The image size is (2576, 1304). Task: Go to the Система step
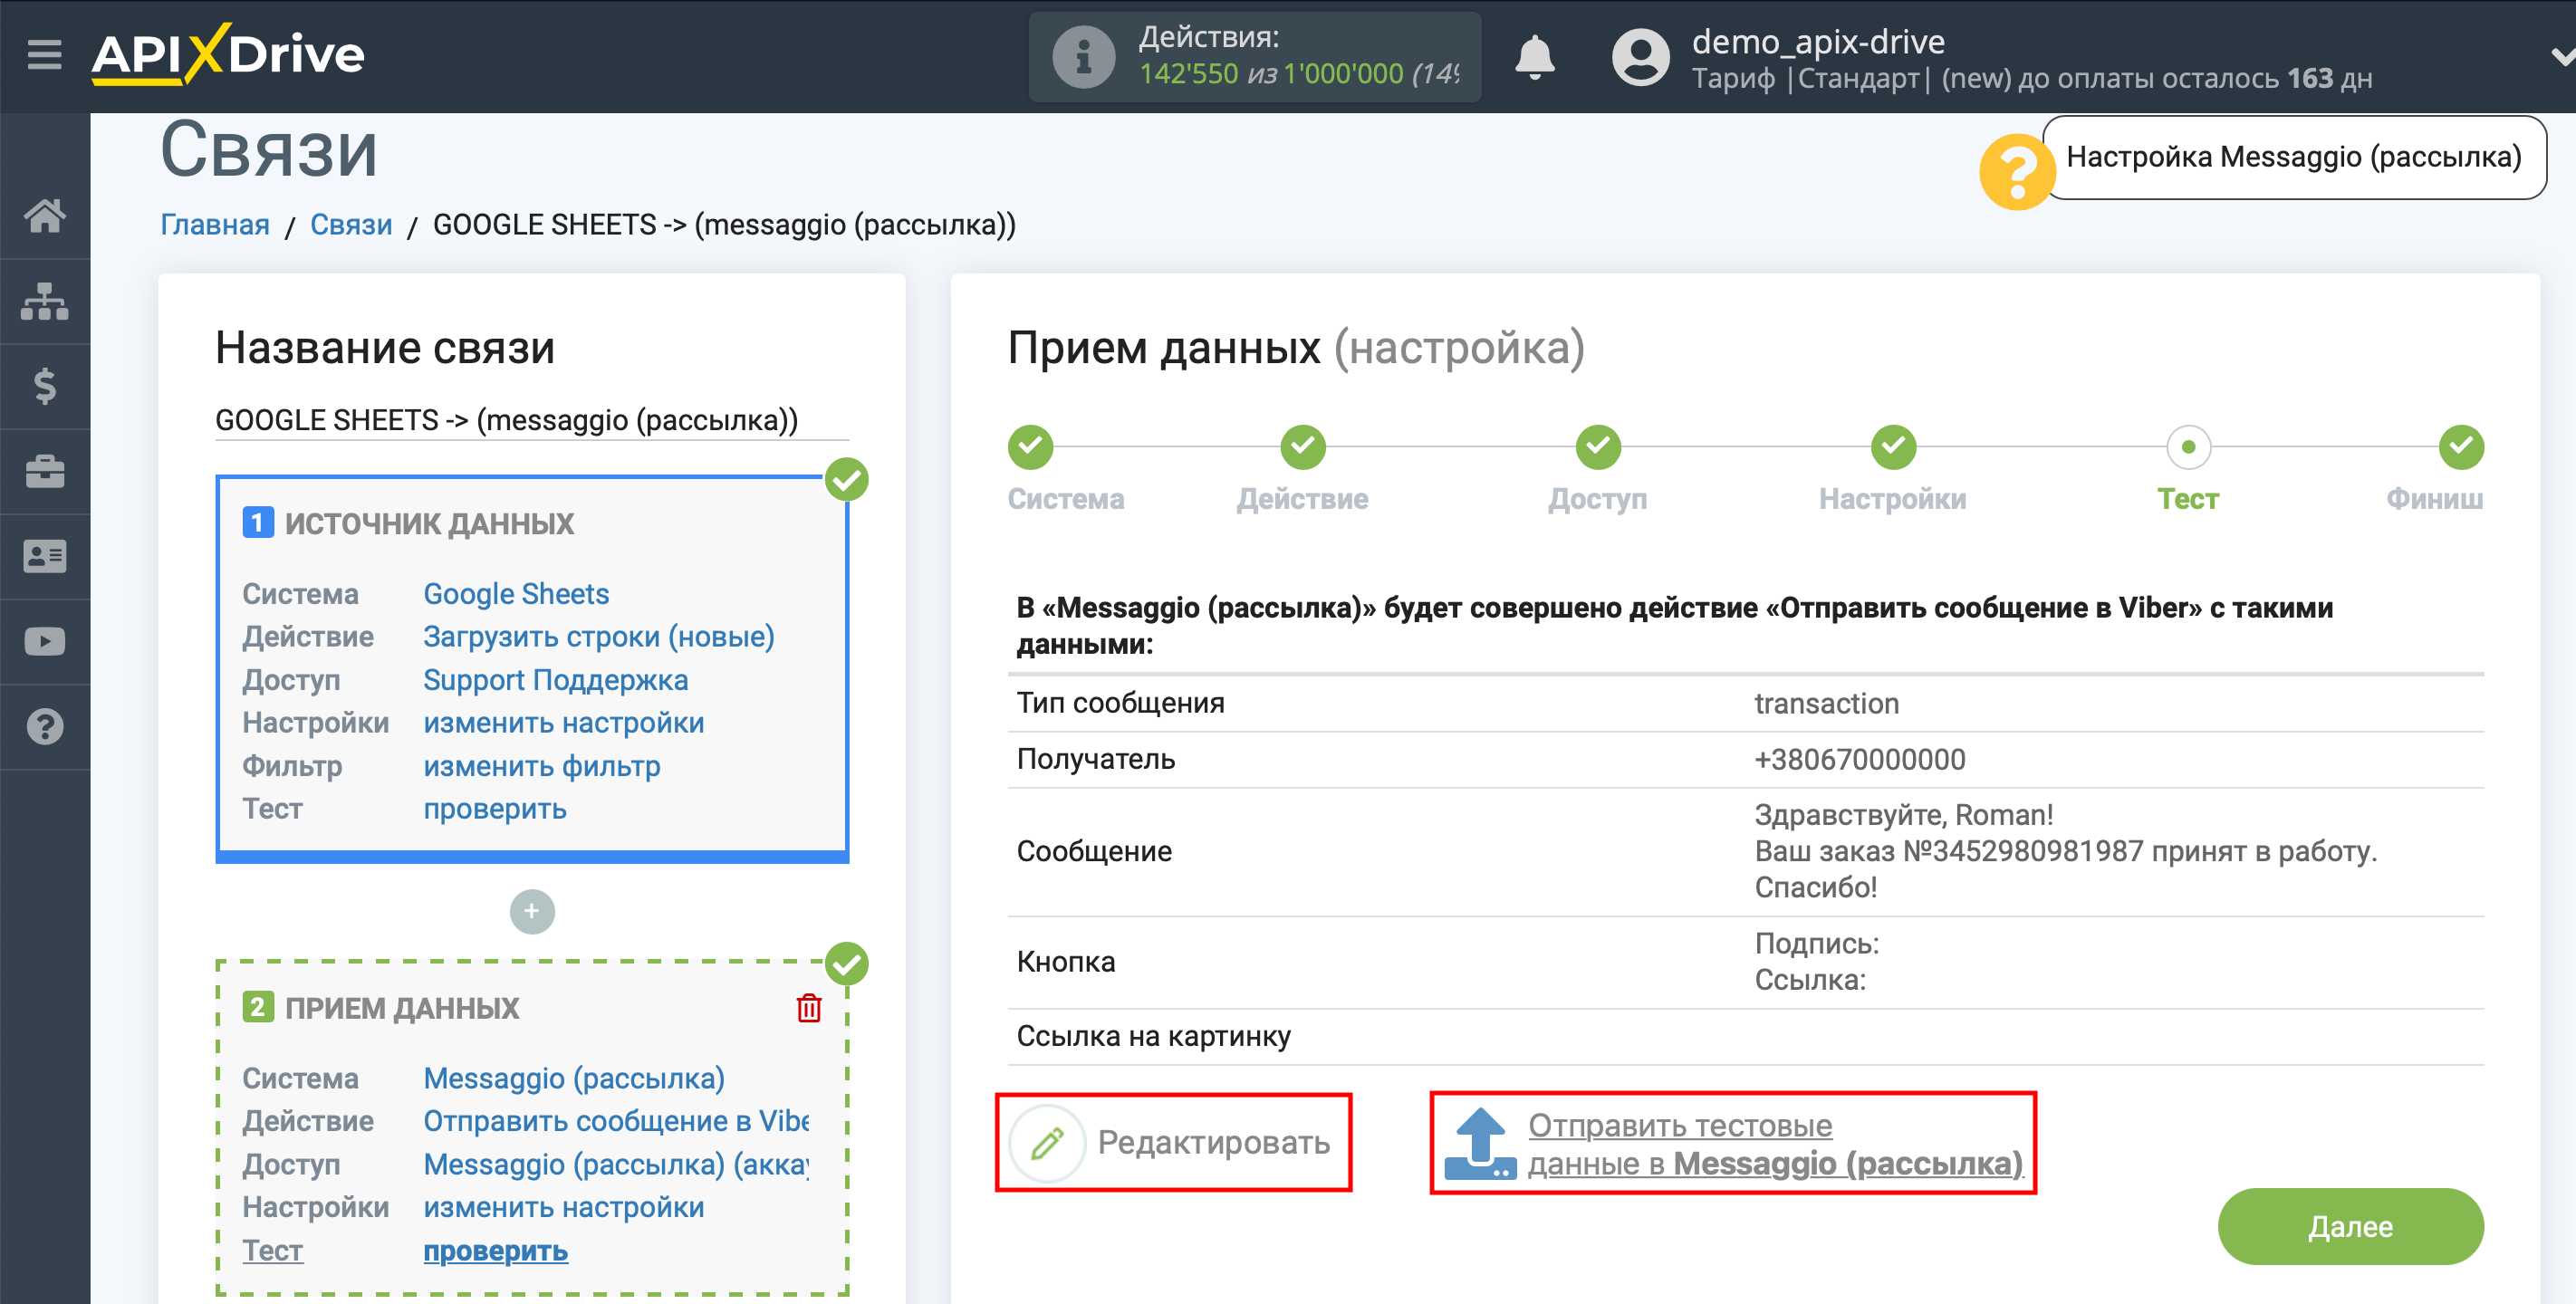pos(1031,447)
